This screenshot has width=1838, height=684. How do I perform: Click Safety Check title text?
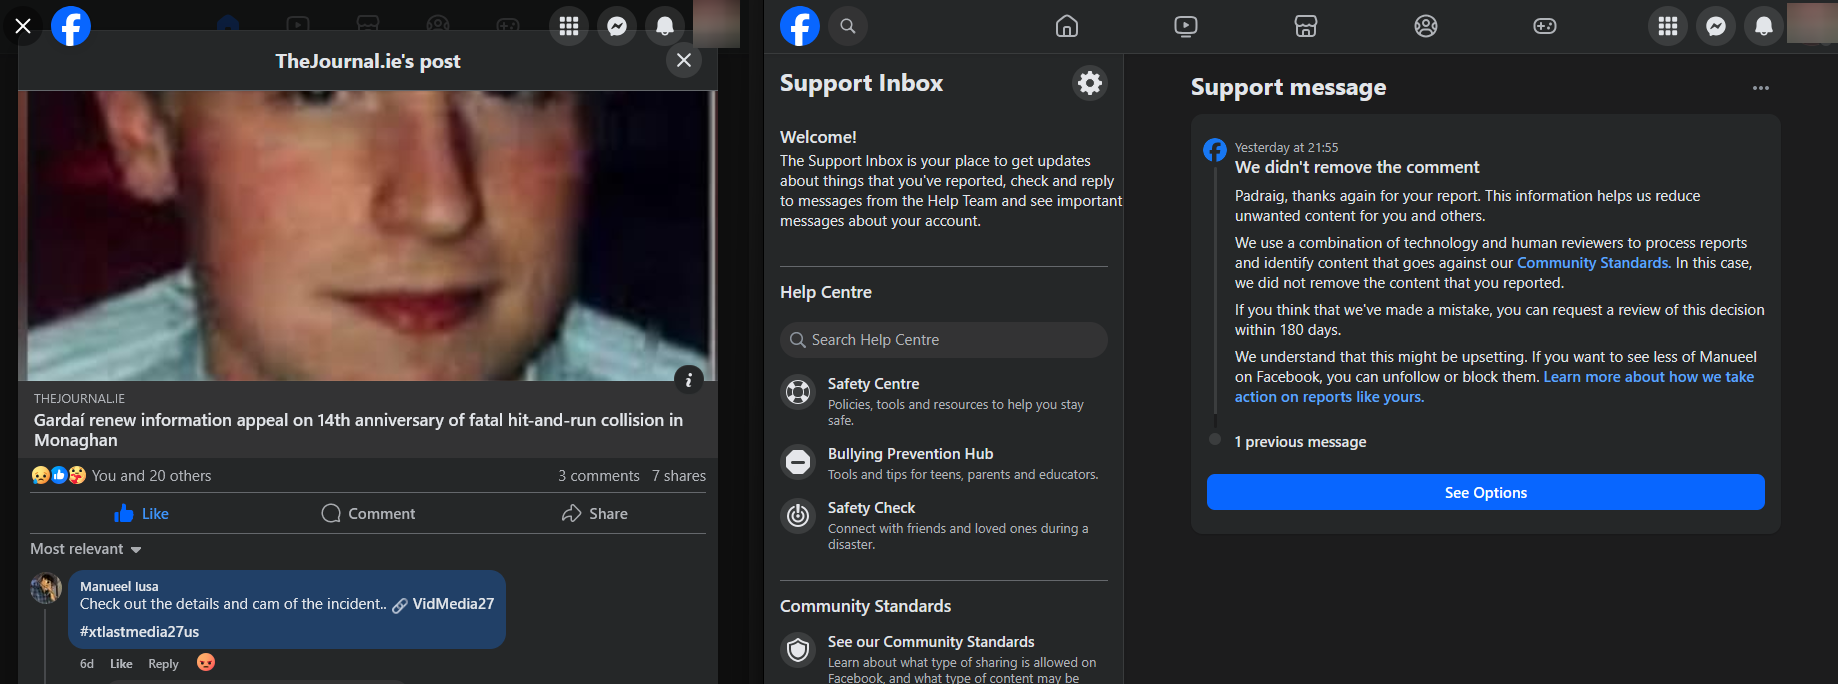point(871,508)
